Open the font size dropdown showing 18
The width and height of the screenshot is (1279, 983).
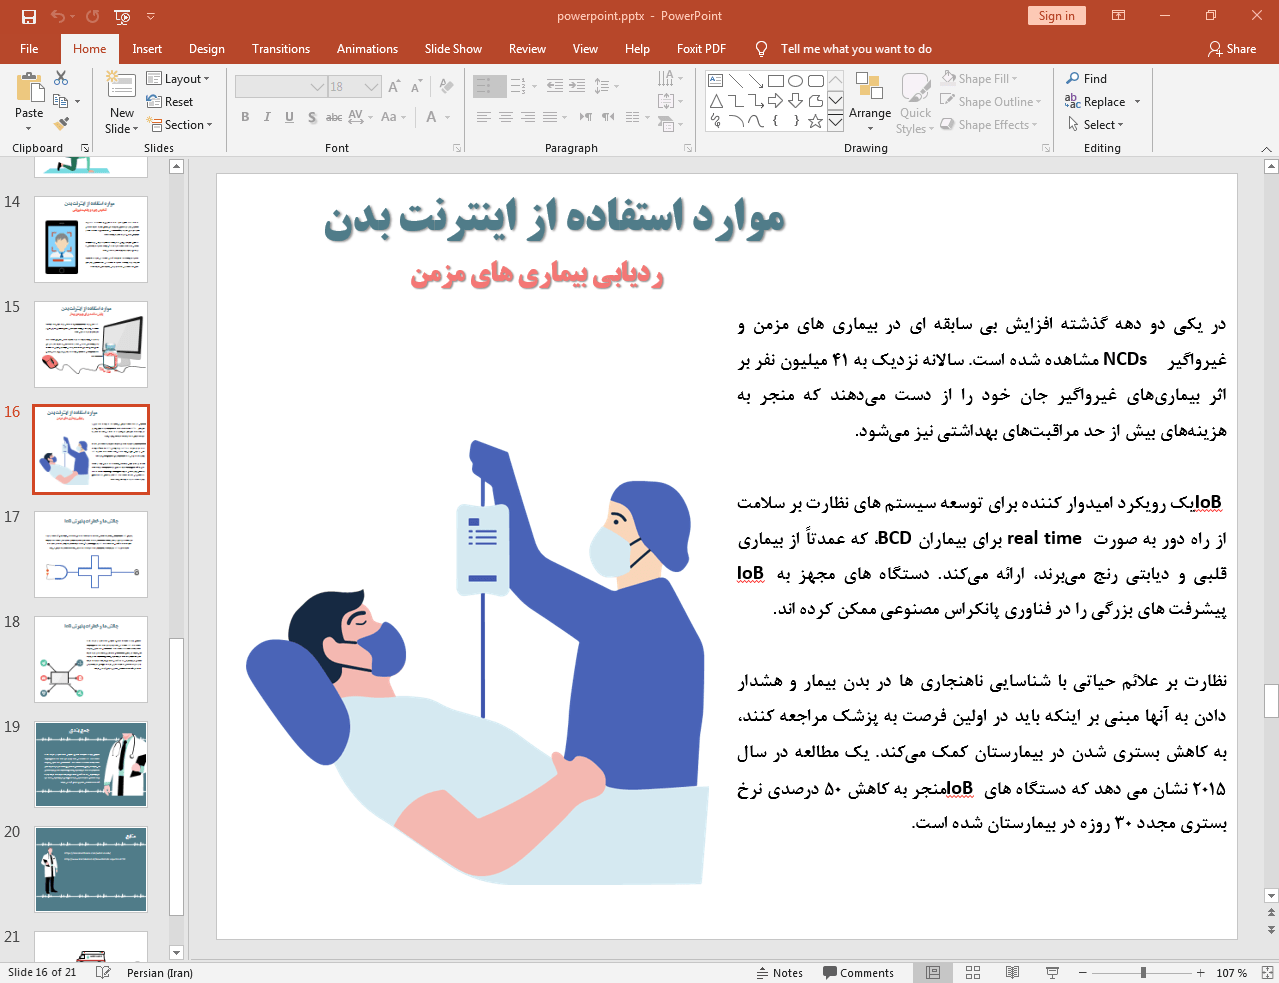point(355,87)
